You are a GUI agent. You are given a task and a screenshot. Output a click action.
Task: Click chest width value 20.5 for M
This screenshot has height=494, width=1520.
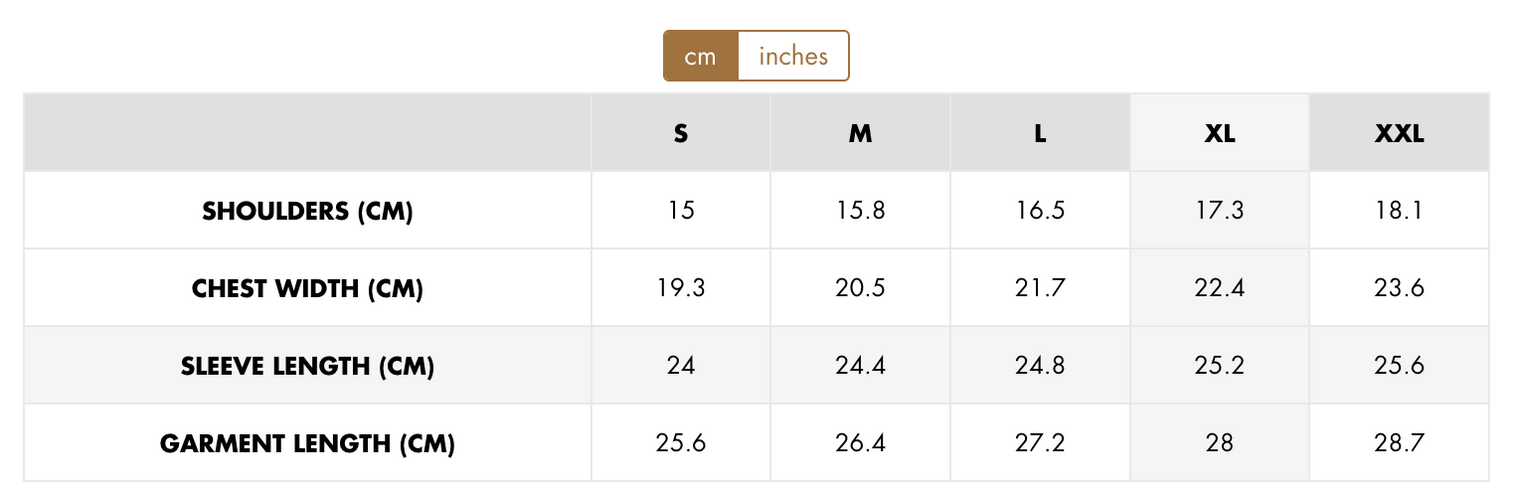[x=860, y=289]
